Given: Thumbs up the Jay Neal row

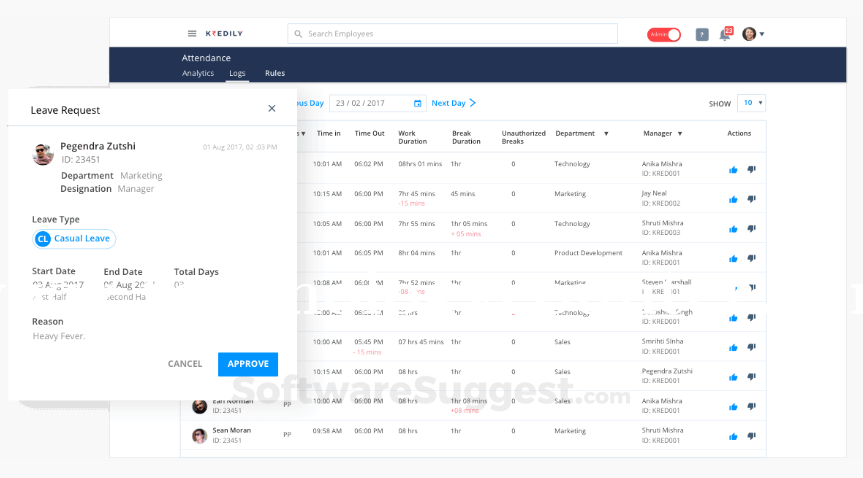Looking at the screenshot, I should tap(733, 199).
